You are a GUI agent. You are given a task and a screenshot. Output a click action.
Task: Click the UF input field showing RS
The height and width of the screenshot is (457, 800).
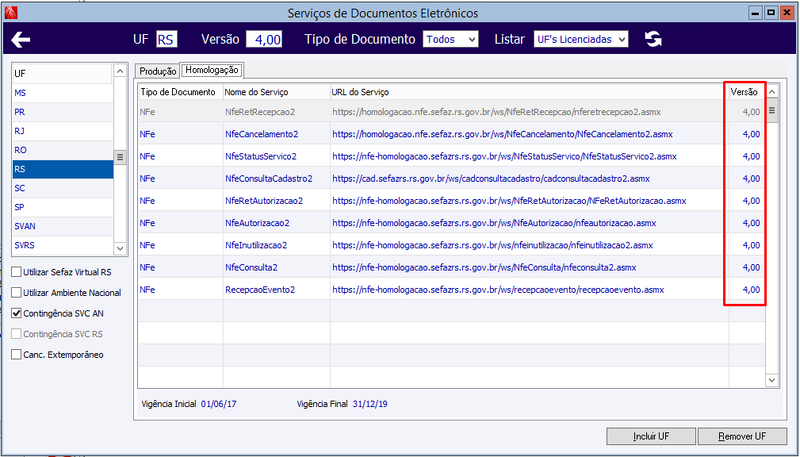click(x=166, y=39)
